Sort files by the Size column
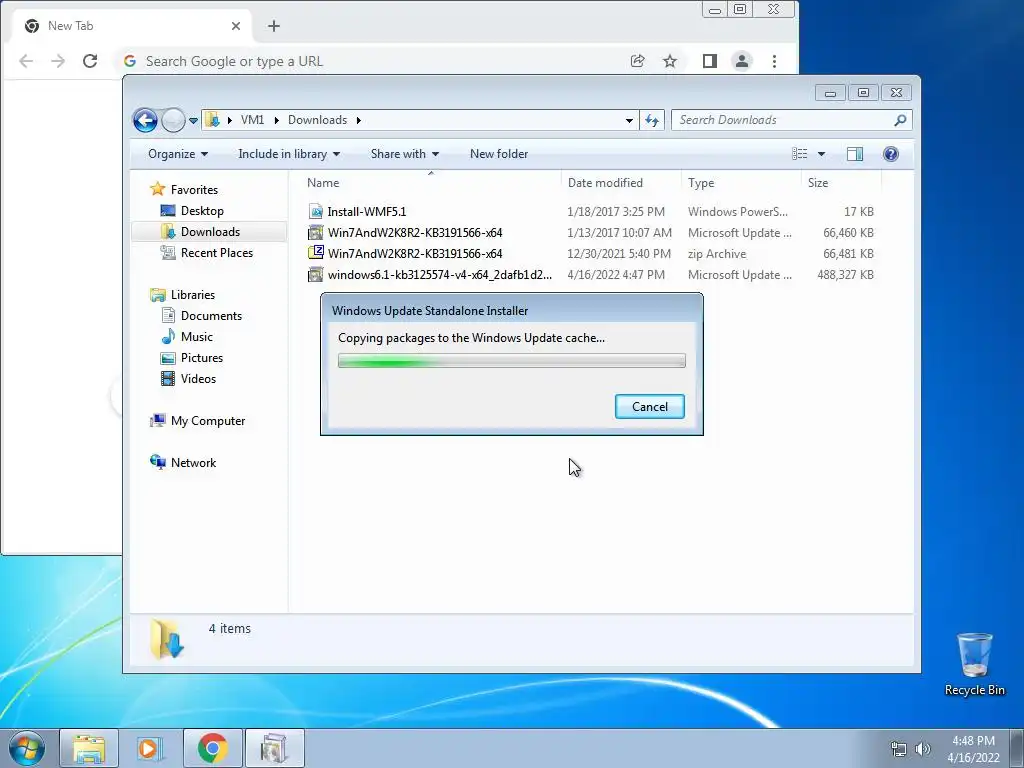 (841, 183)
